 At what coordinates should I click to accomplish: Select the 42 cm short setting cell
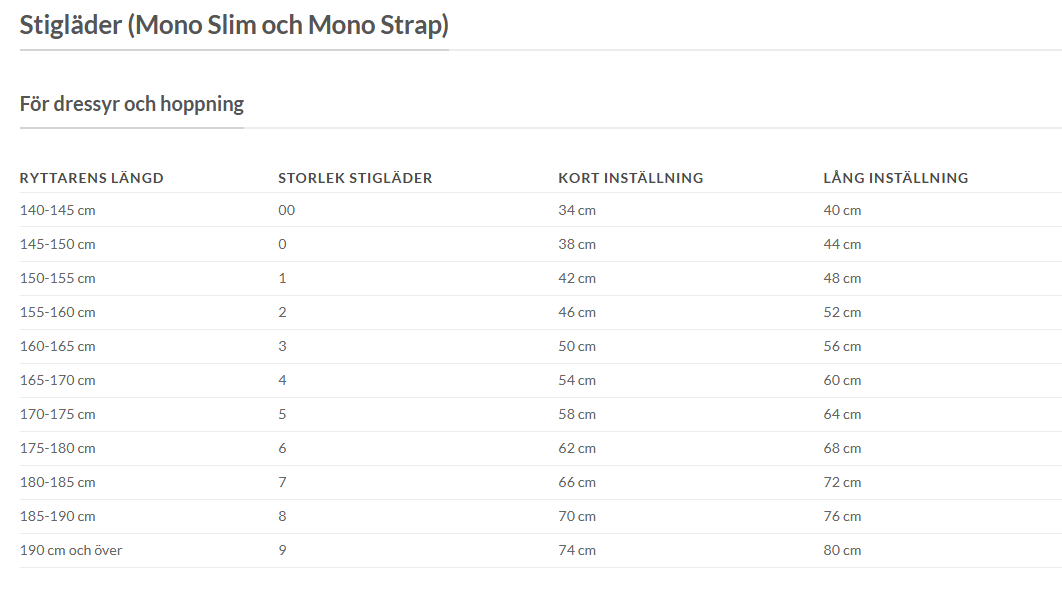click(x=577, y=278)
